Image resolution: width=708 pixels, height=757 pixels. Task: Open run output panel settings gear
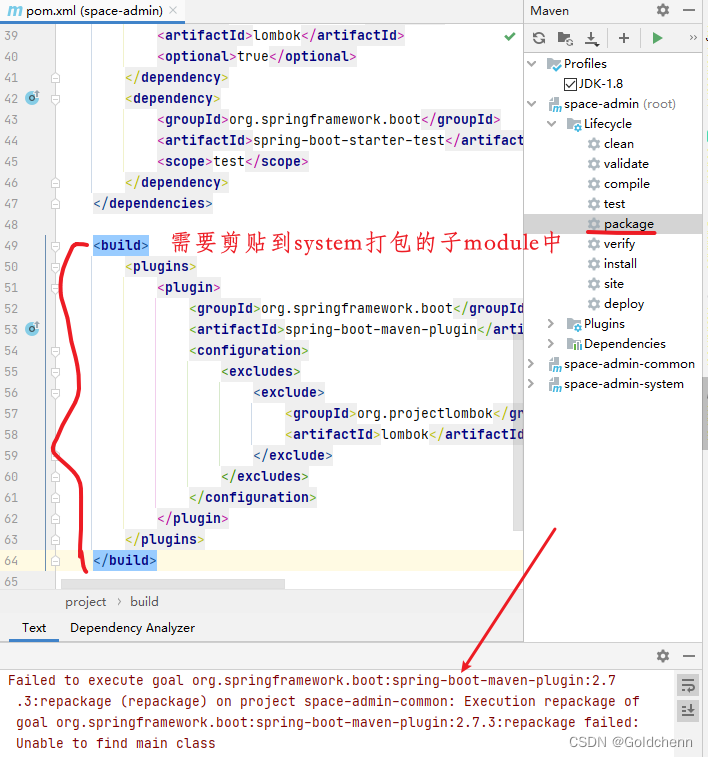pos(663,656)
